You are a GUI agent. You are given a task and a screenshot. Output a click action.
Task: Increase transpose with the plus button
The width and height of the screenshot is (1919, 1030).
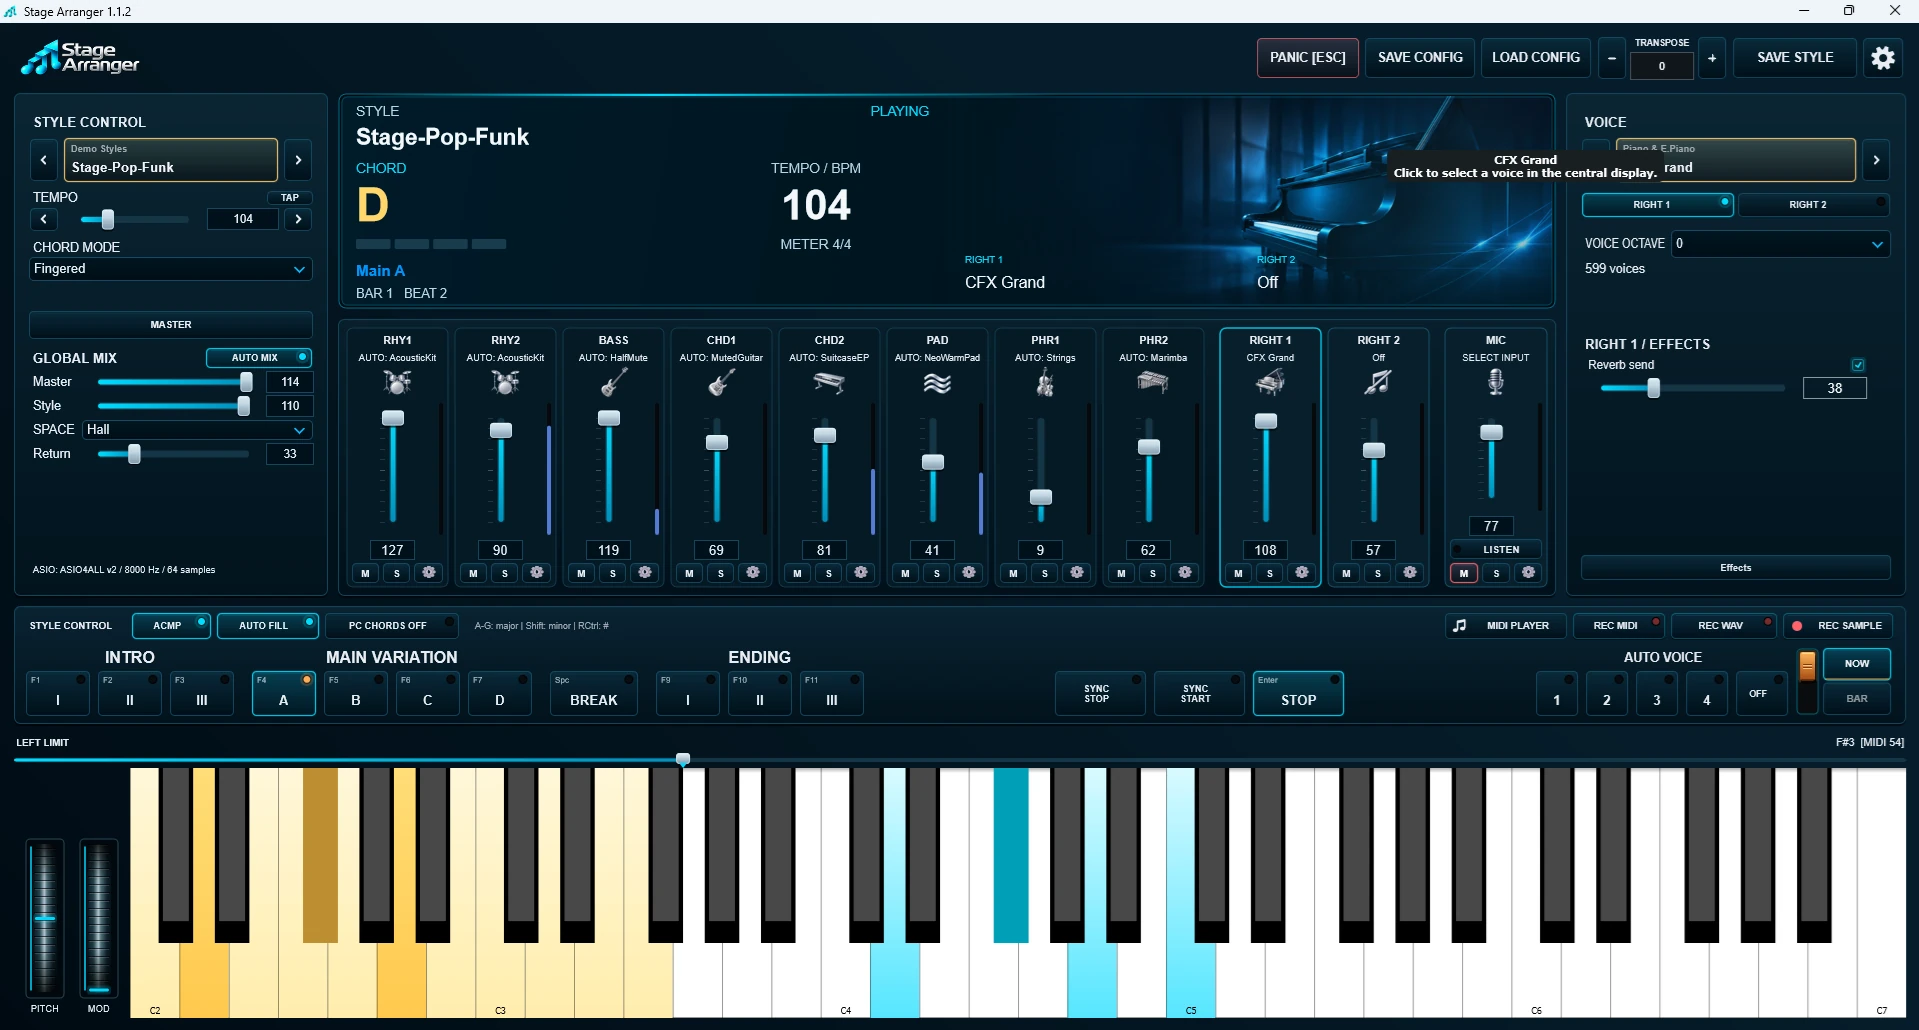(1712, 58)
